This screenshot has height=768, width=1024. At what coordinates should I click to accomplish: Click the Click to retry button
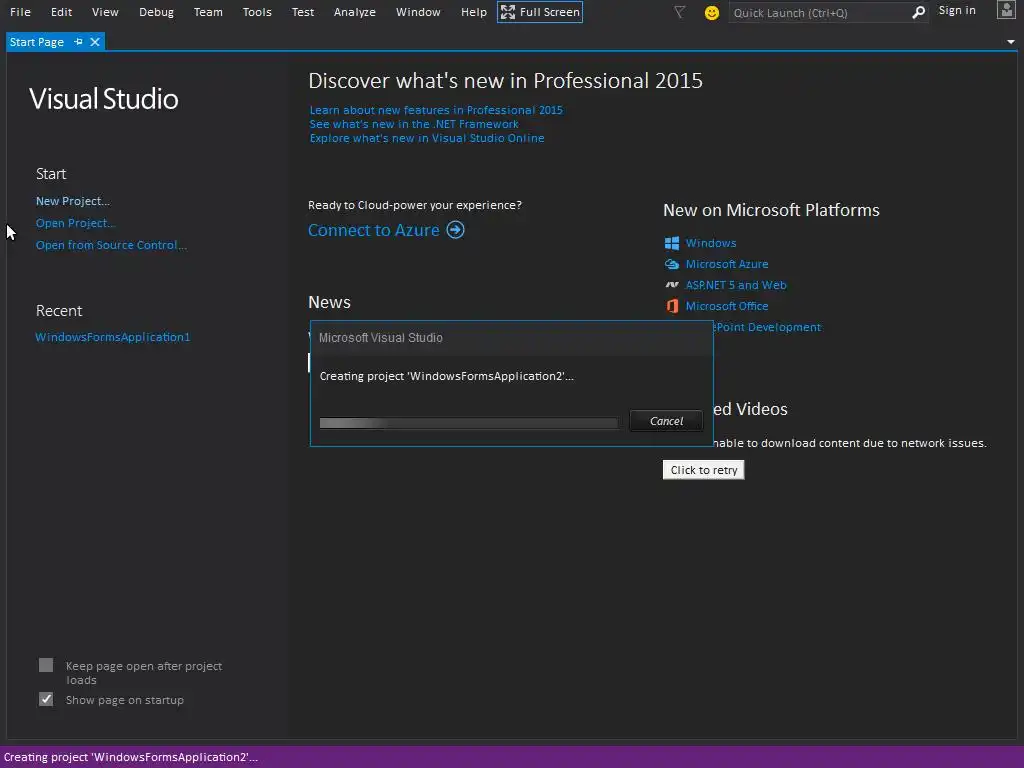pyautogui.click(x=703, y=470)
